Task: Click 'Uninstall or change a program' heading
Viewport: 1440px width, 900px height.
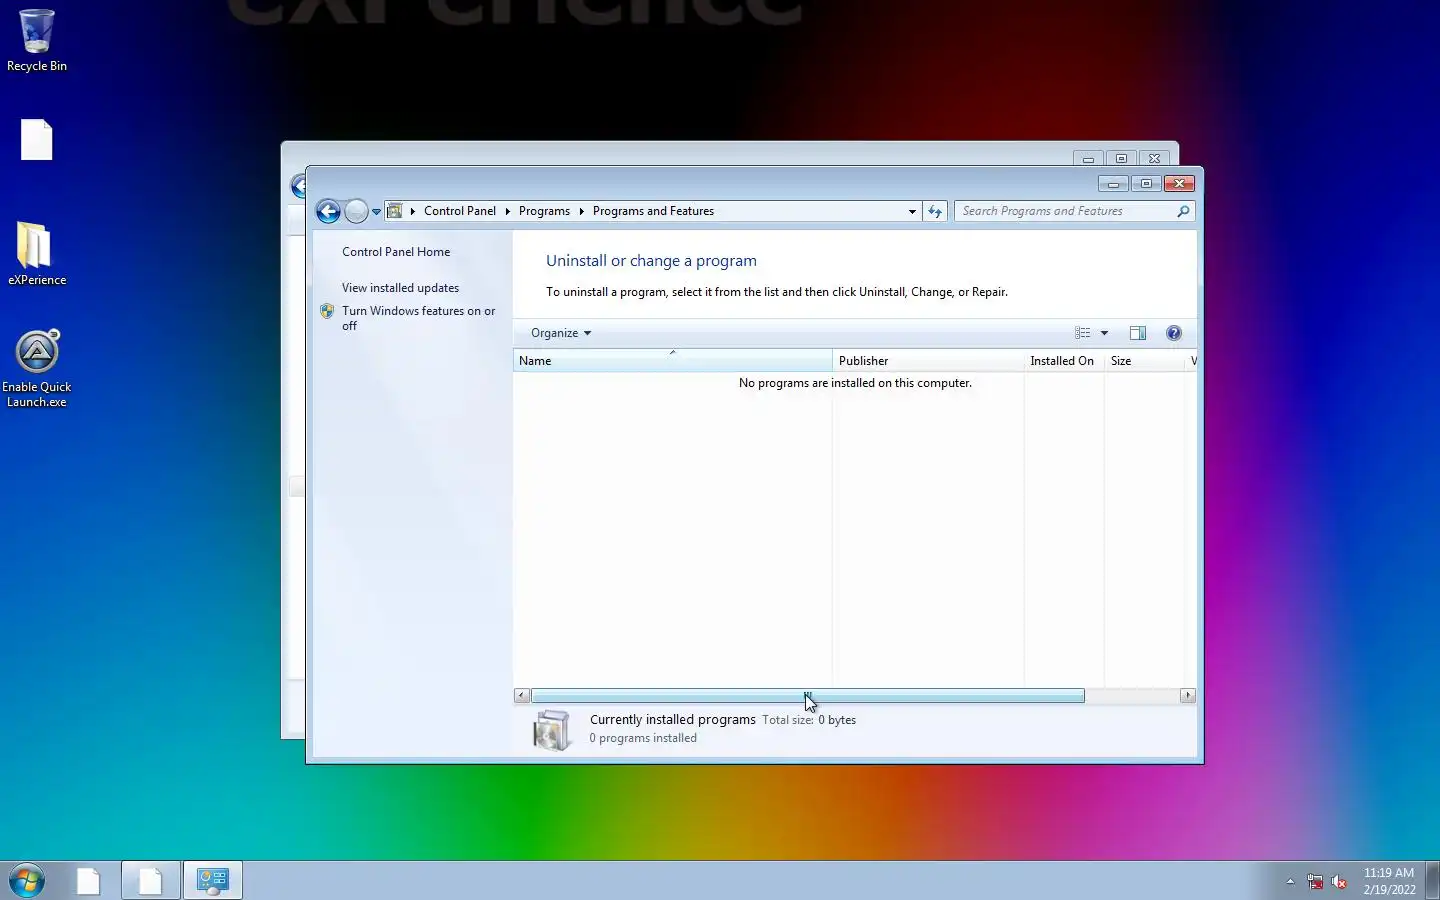Action: click(651, 261)
